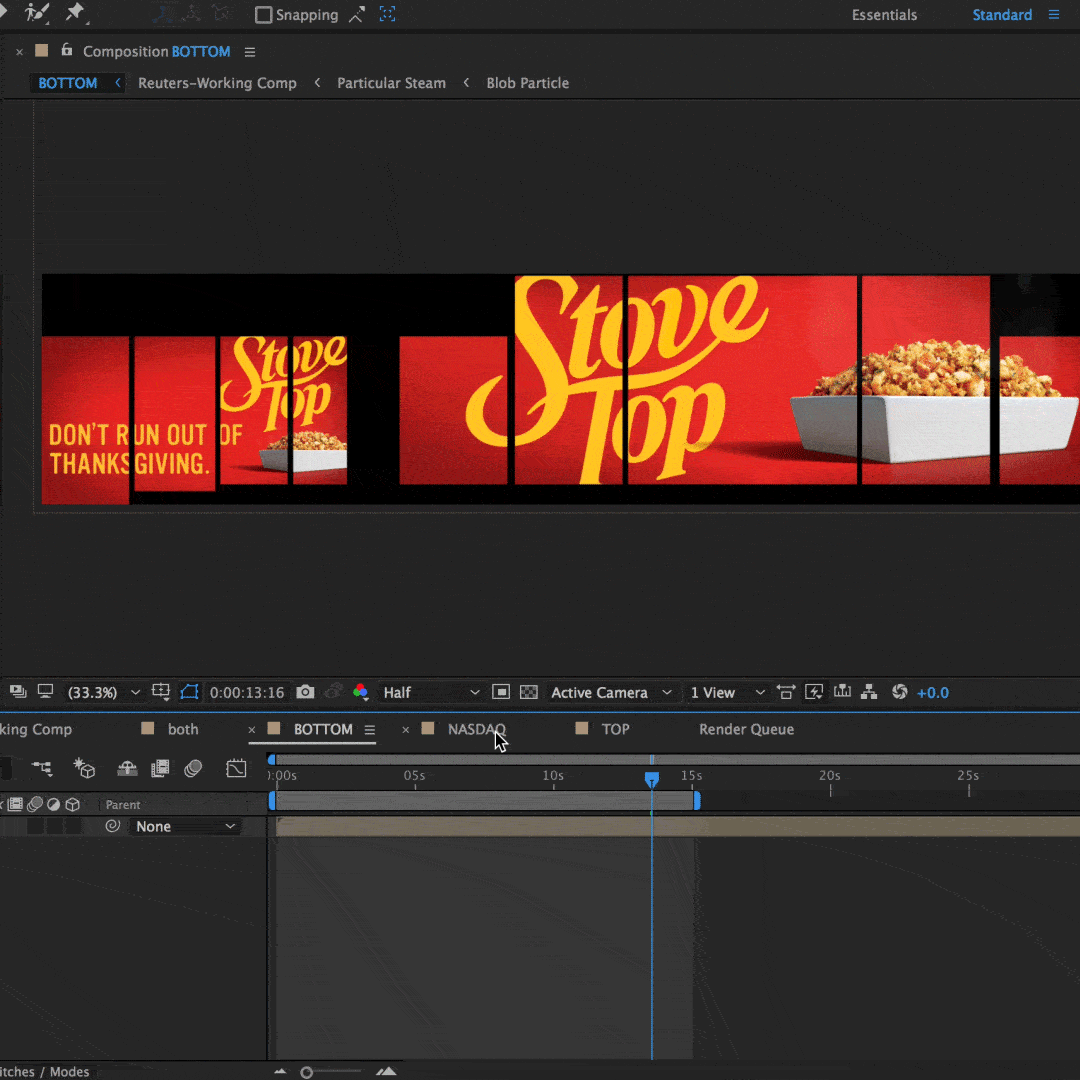
Task: Take a snapshot with camera icon
Action: click(305, 692)
